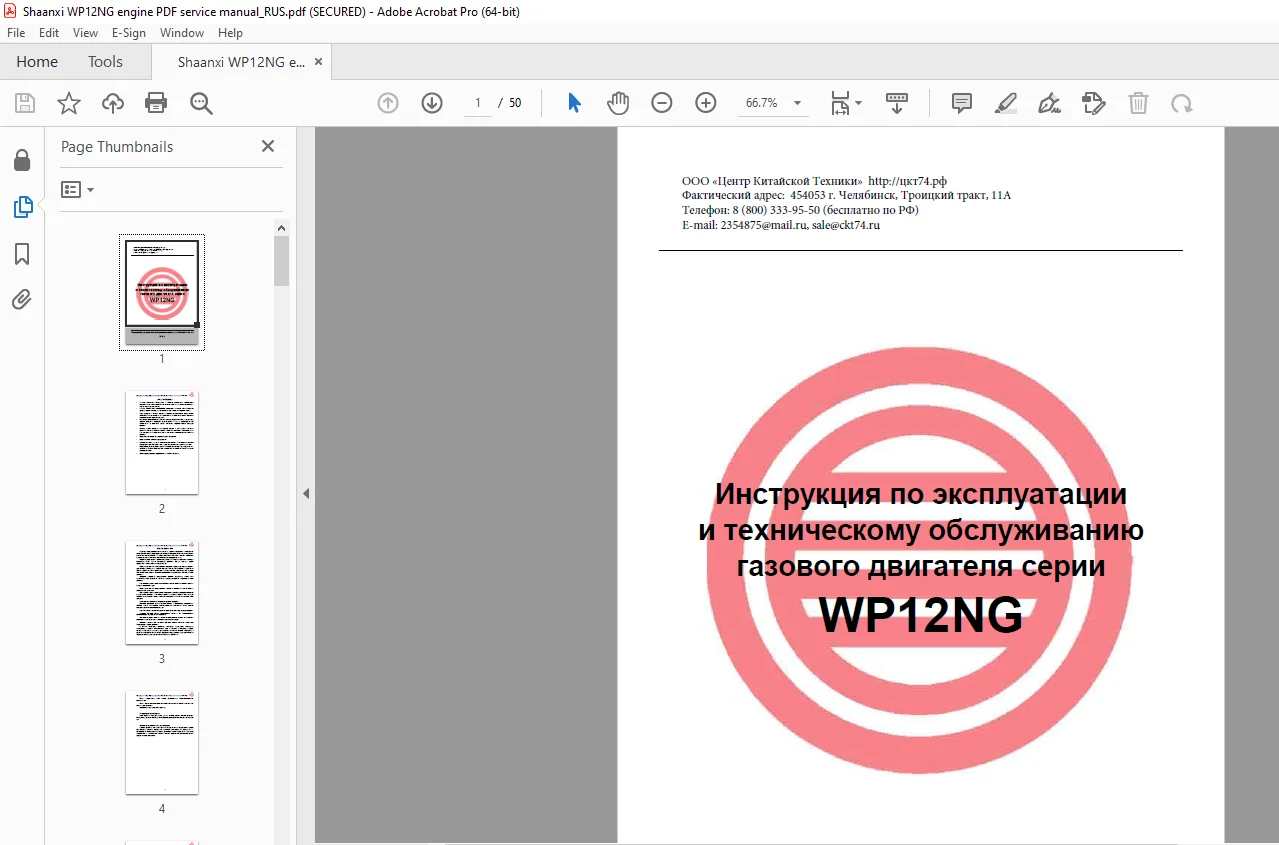The height and width of the screenshot is (845, 1279).
Task: Click the E-mail address line
Action: 781,225
